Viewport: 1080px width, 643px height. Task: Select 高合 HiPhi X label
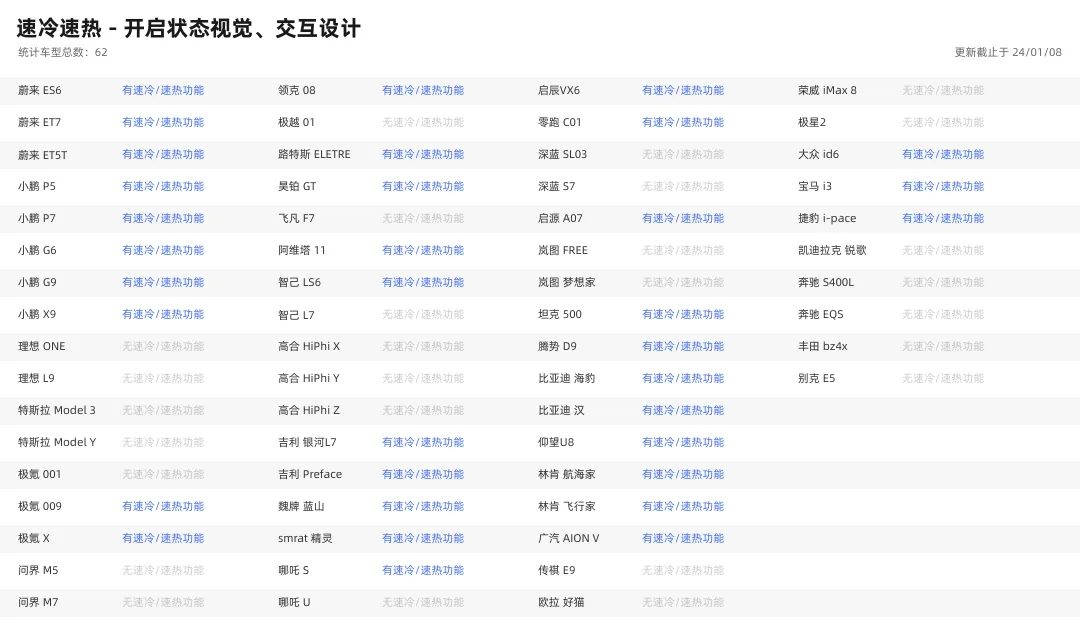click(x=309, y=346)
